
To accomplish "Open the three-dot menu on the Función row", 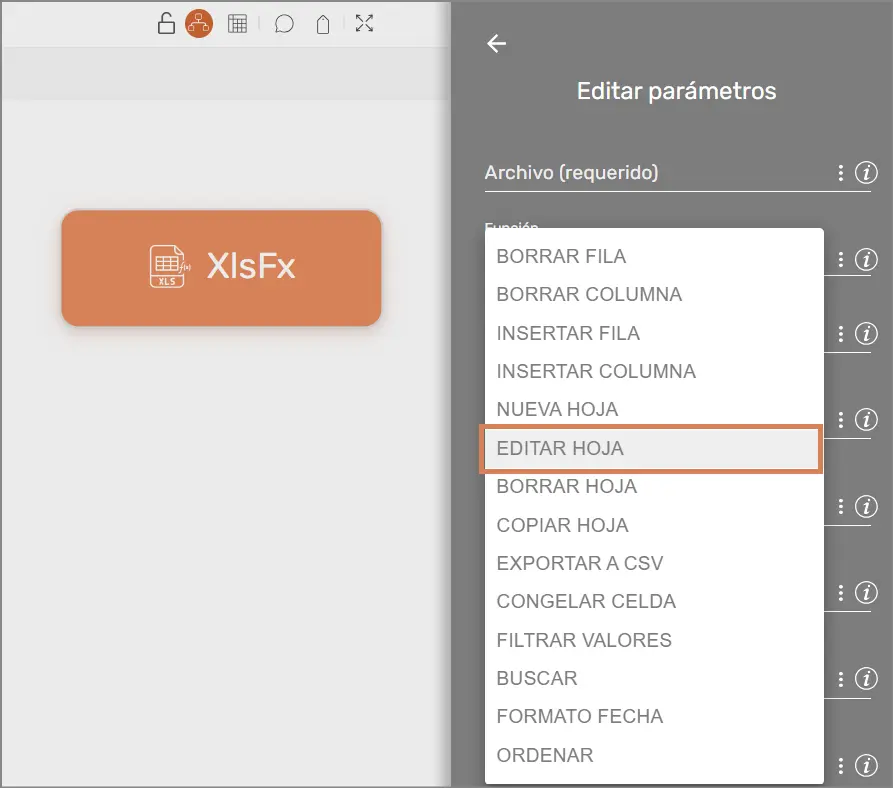I will (x=841, y=260).
